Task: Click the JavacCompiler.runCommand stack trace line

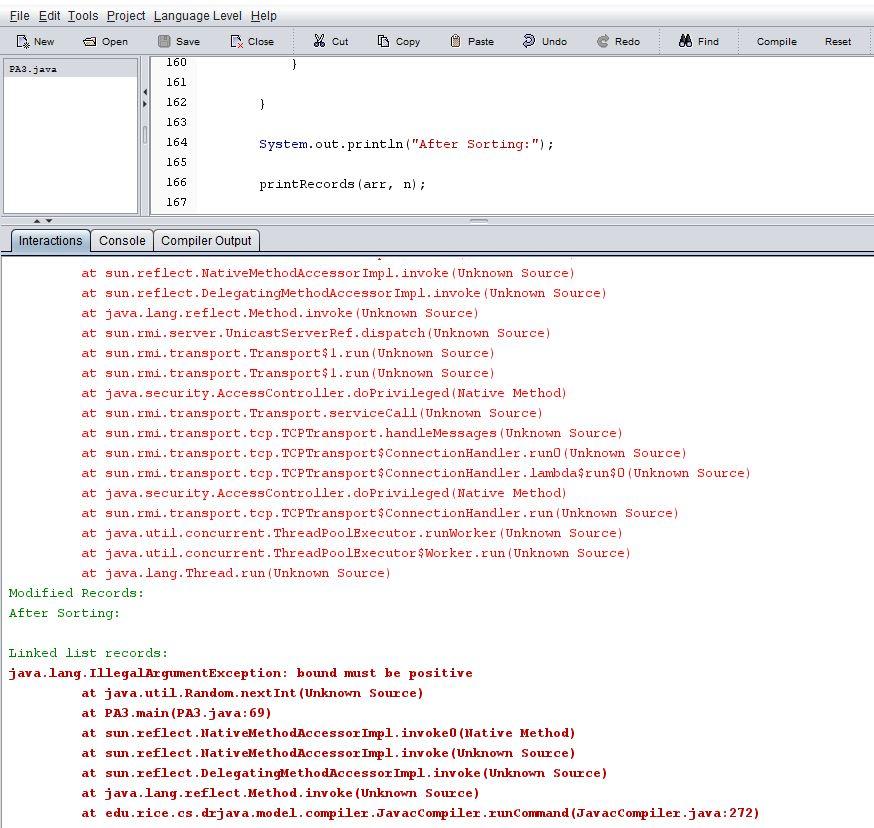Action: click(x=420, y=813)
